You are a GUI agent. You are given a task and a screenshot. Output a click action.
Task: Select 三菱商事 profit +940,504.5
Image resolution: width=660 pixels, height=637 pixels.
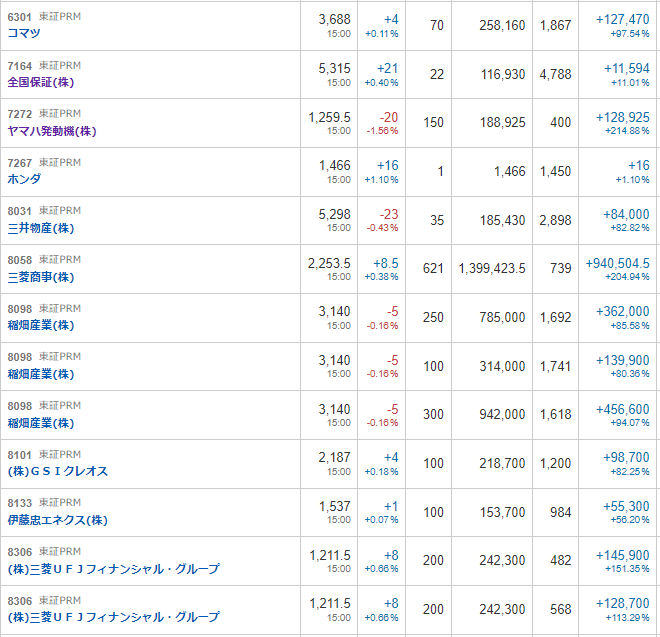617,263
